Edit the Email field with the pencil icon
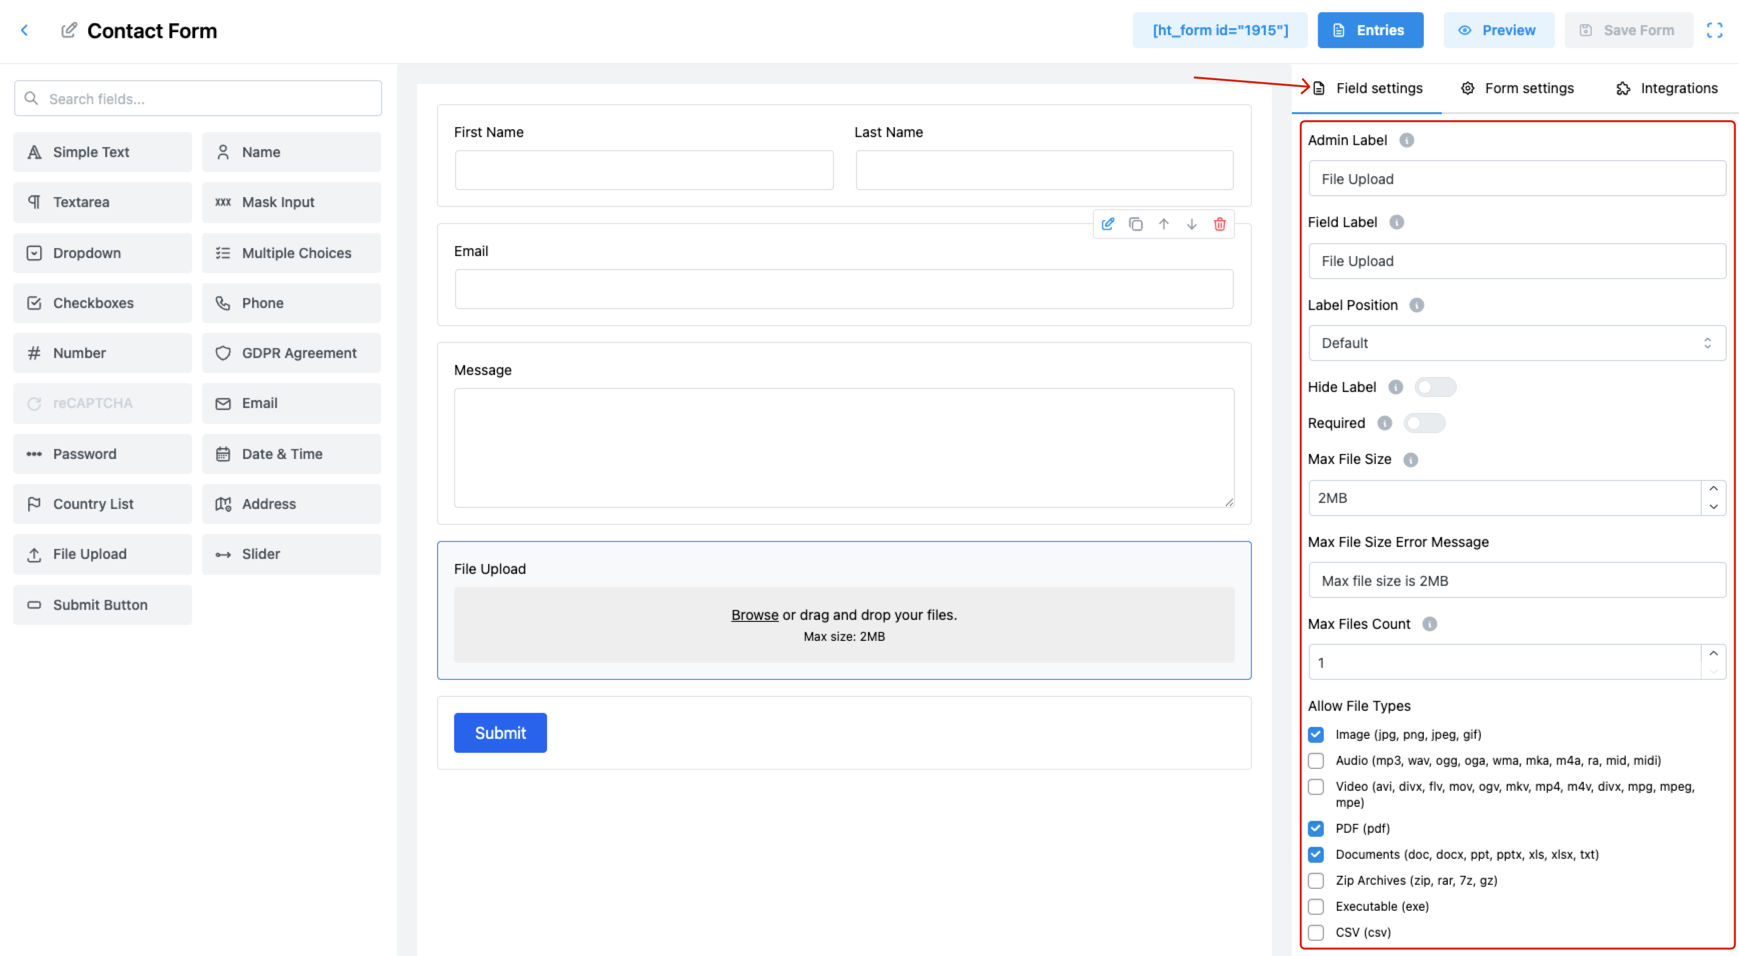This screenshot has height=956, width=1739. (1108, 224)
